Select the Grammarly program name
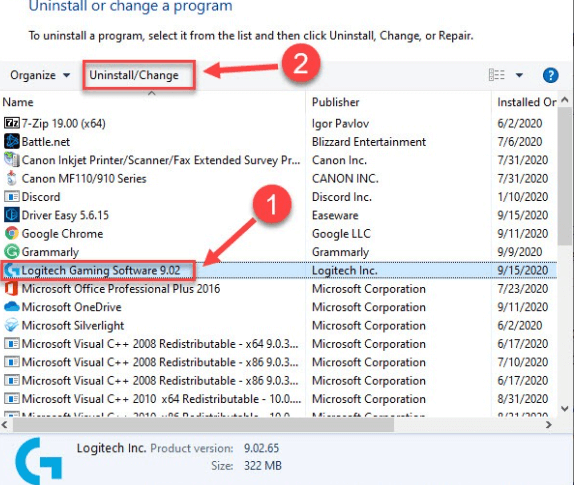The image size is (574, 485). pos(50,252)
